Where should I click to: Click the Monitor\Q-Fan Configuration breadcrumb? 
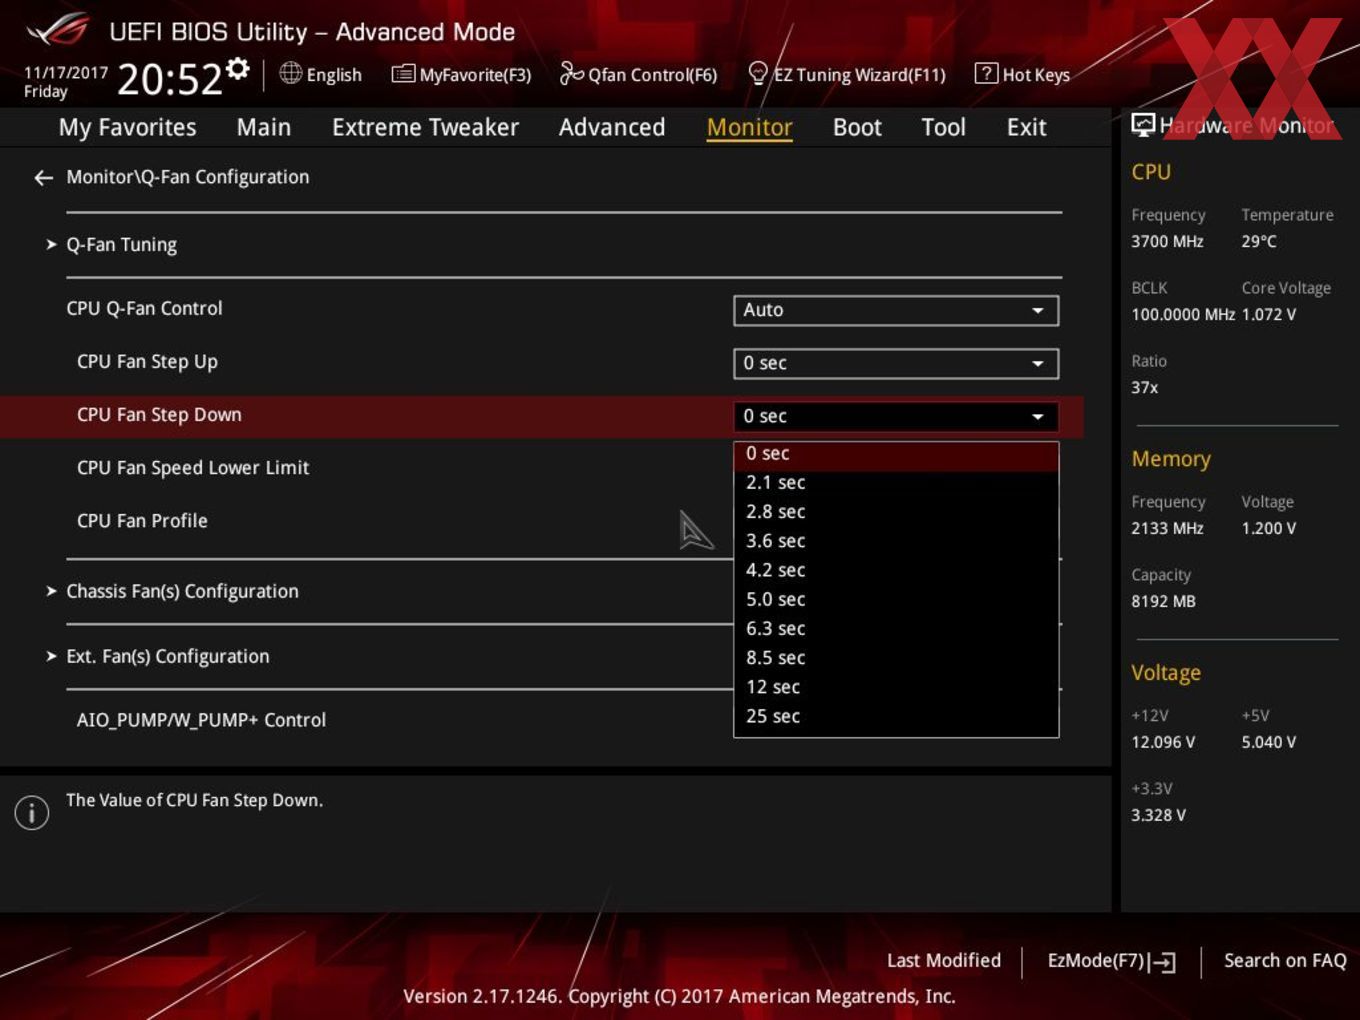pyautogui.click(x=188, y=177)
